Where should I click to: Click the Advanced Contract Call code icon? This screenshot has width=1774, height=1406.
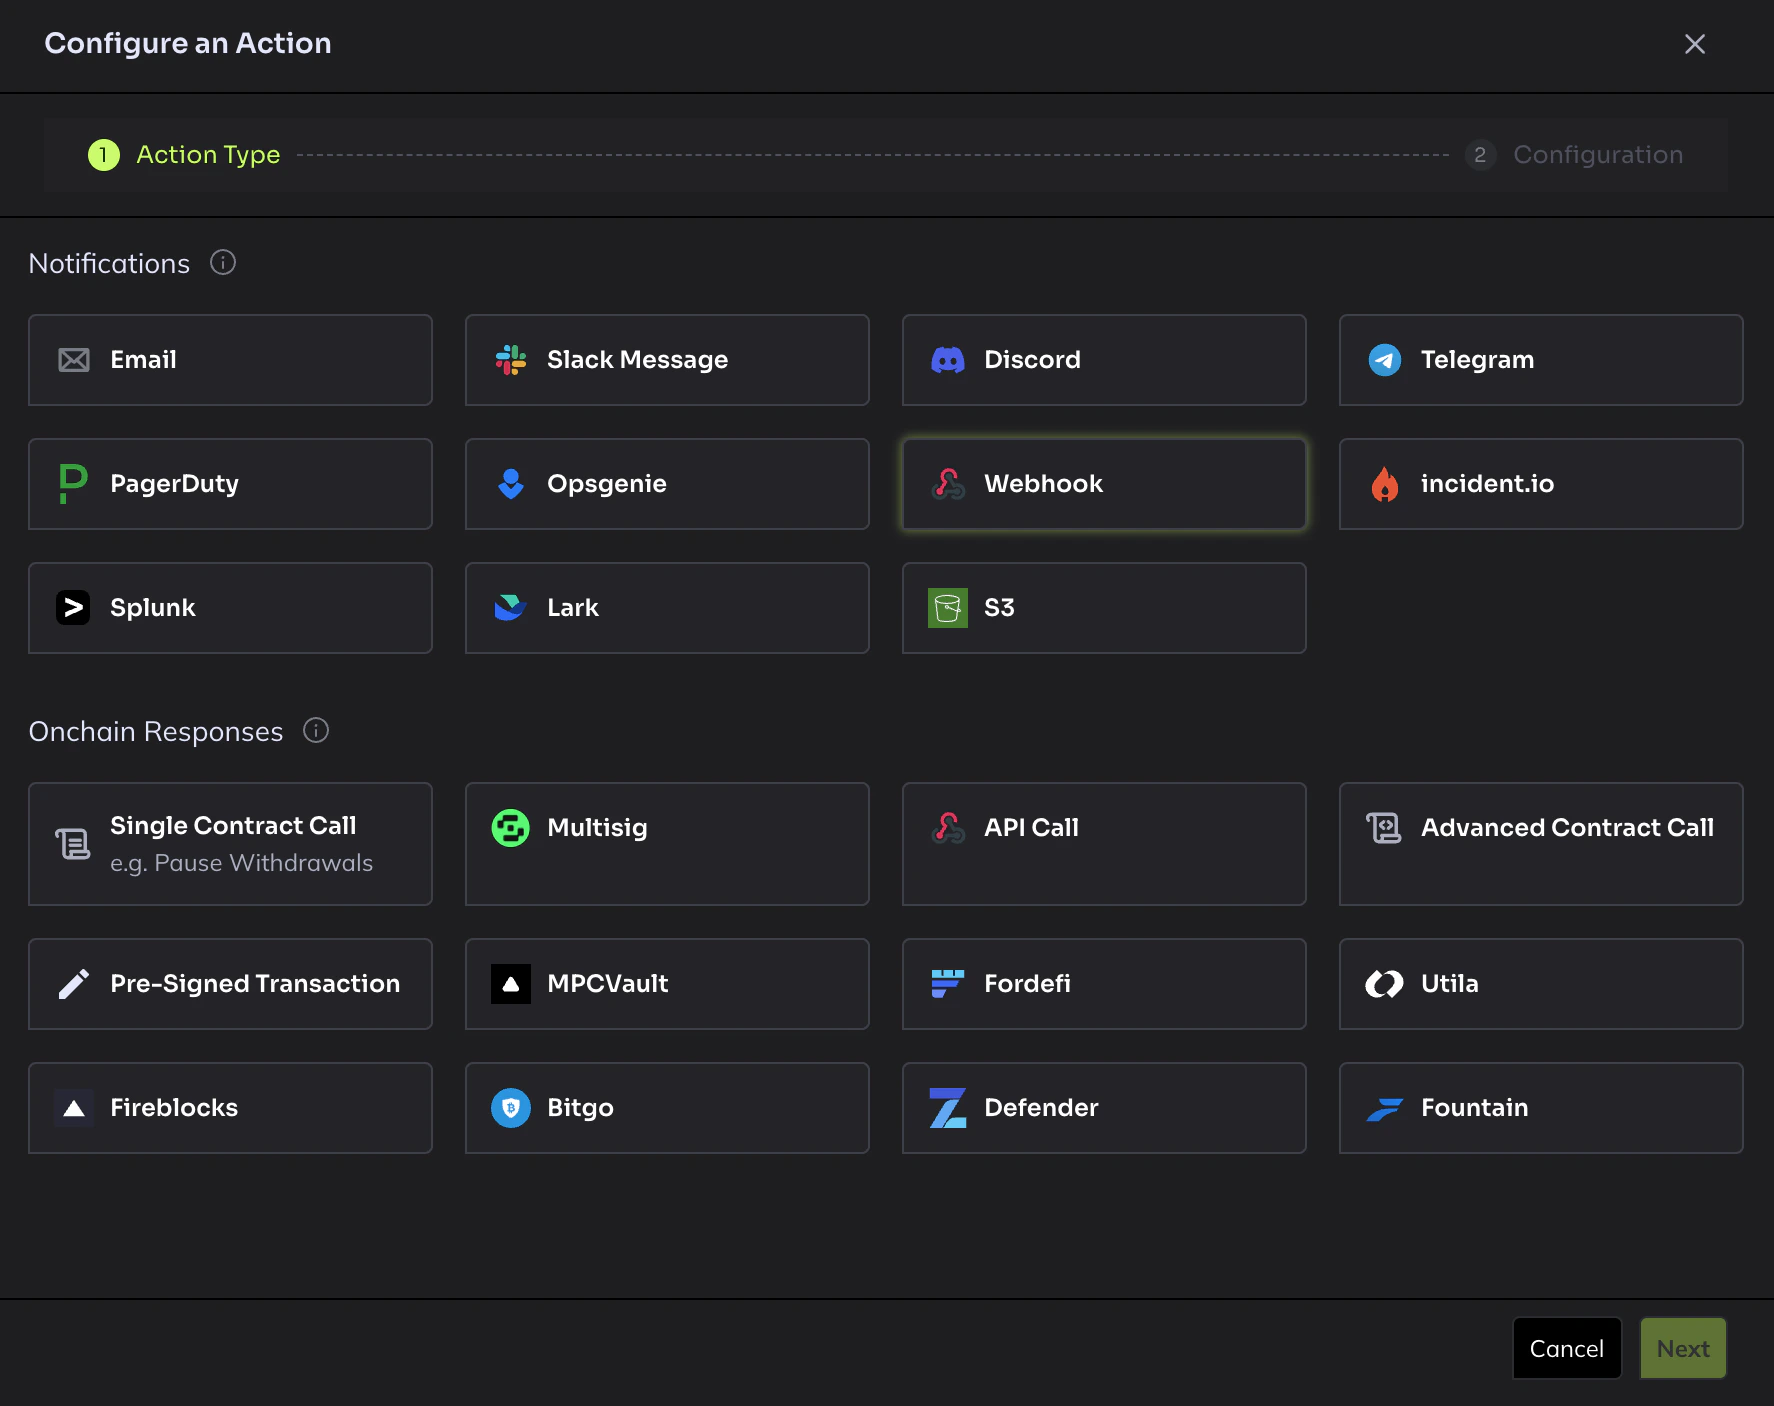pyautogui.click(x=1384, y=828)
